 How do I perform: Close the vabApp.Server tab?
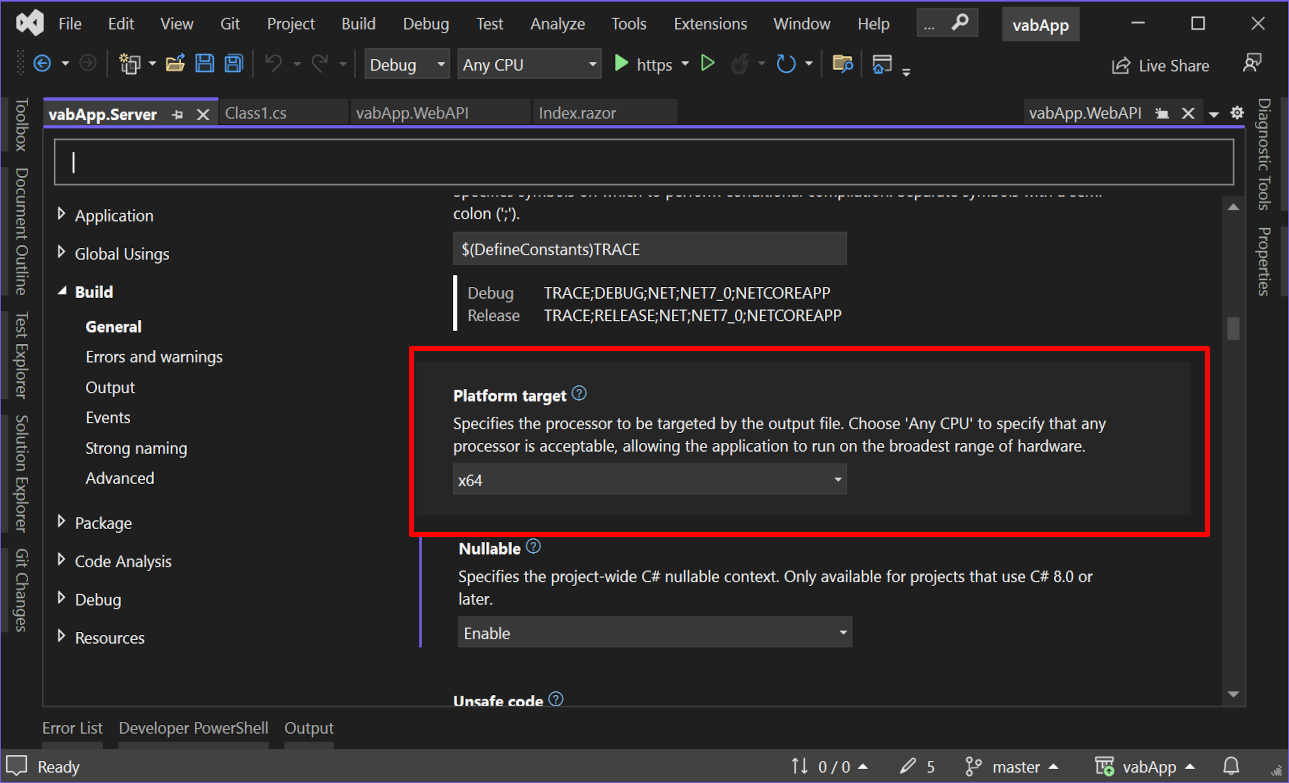[x=203, y=114]
